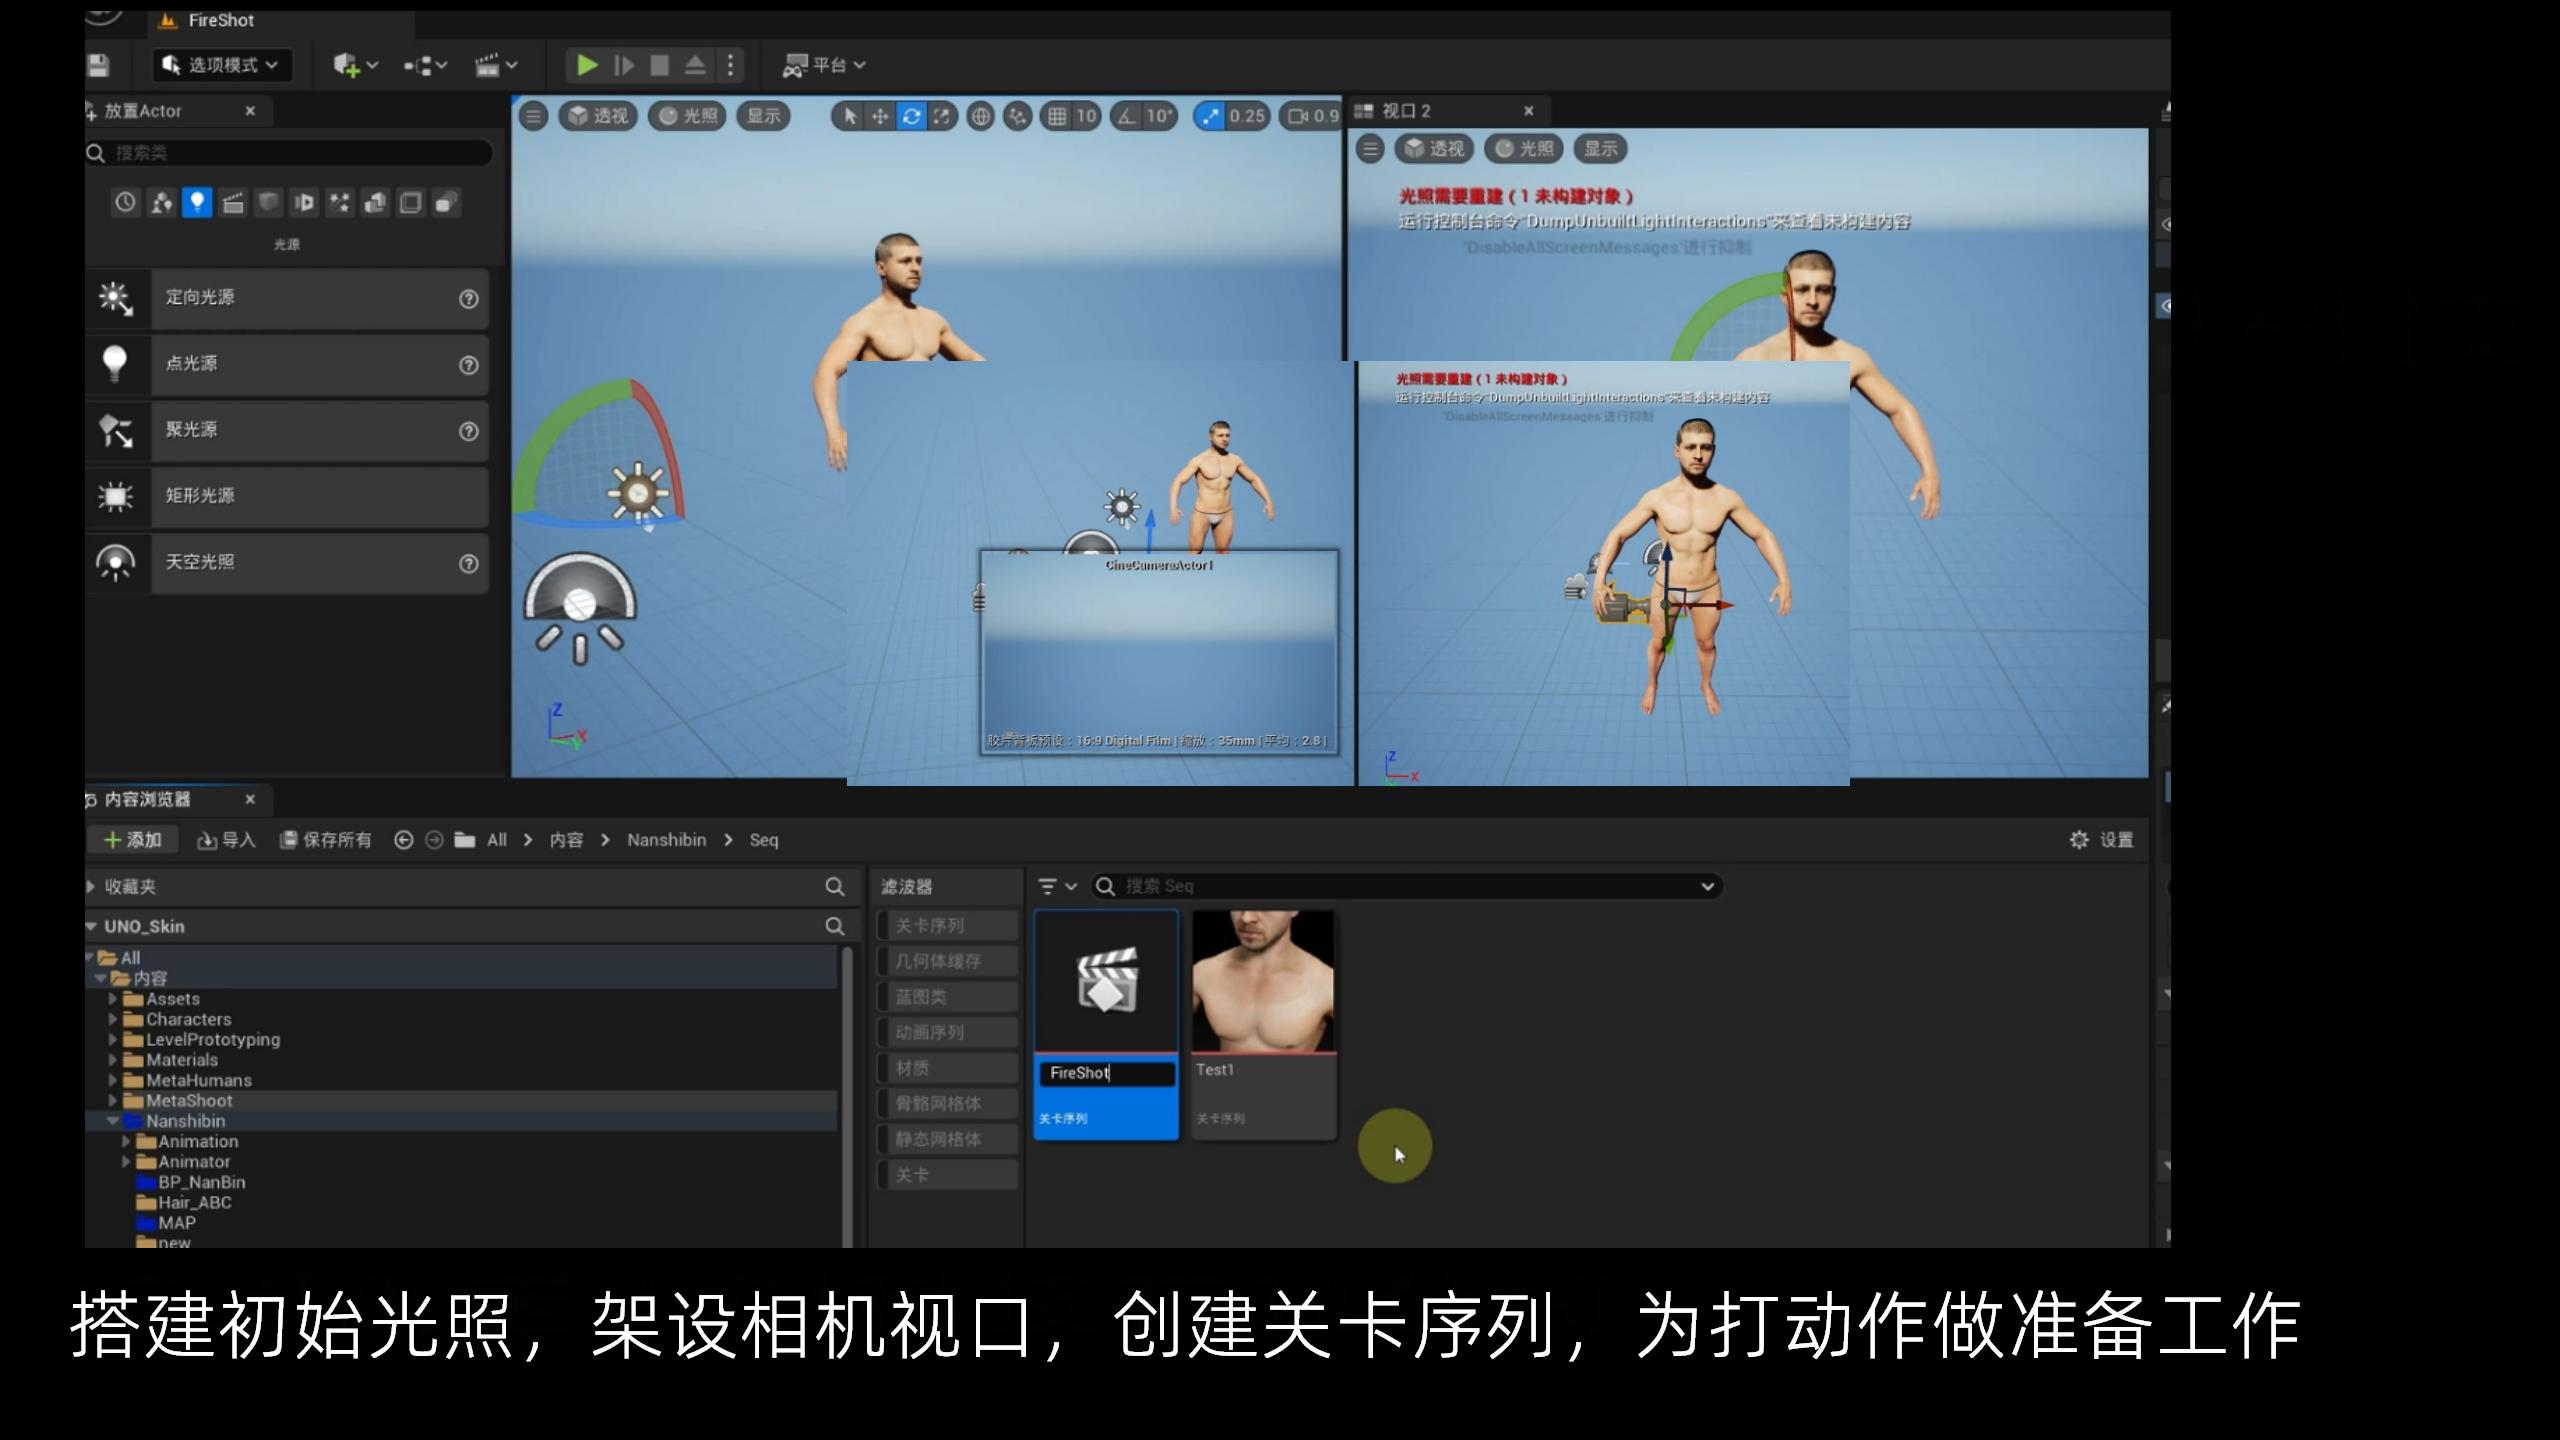Open the filter options dropdown beside search
The height and width of the screenshot is (1440, 2560).
[1057, 886]
